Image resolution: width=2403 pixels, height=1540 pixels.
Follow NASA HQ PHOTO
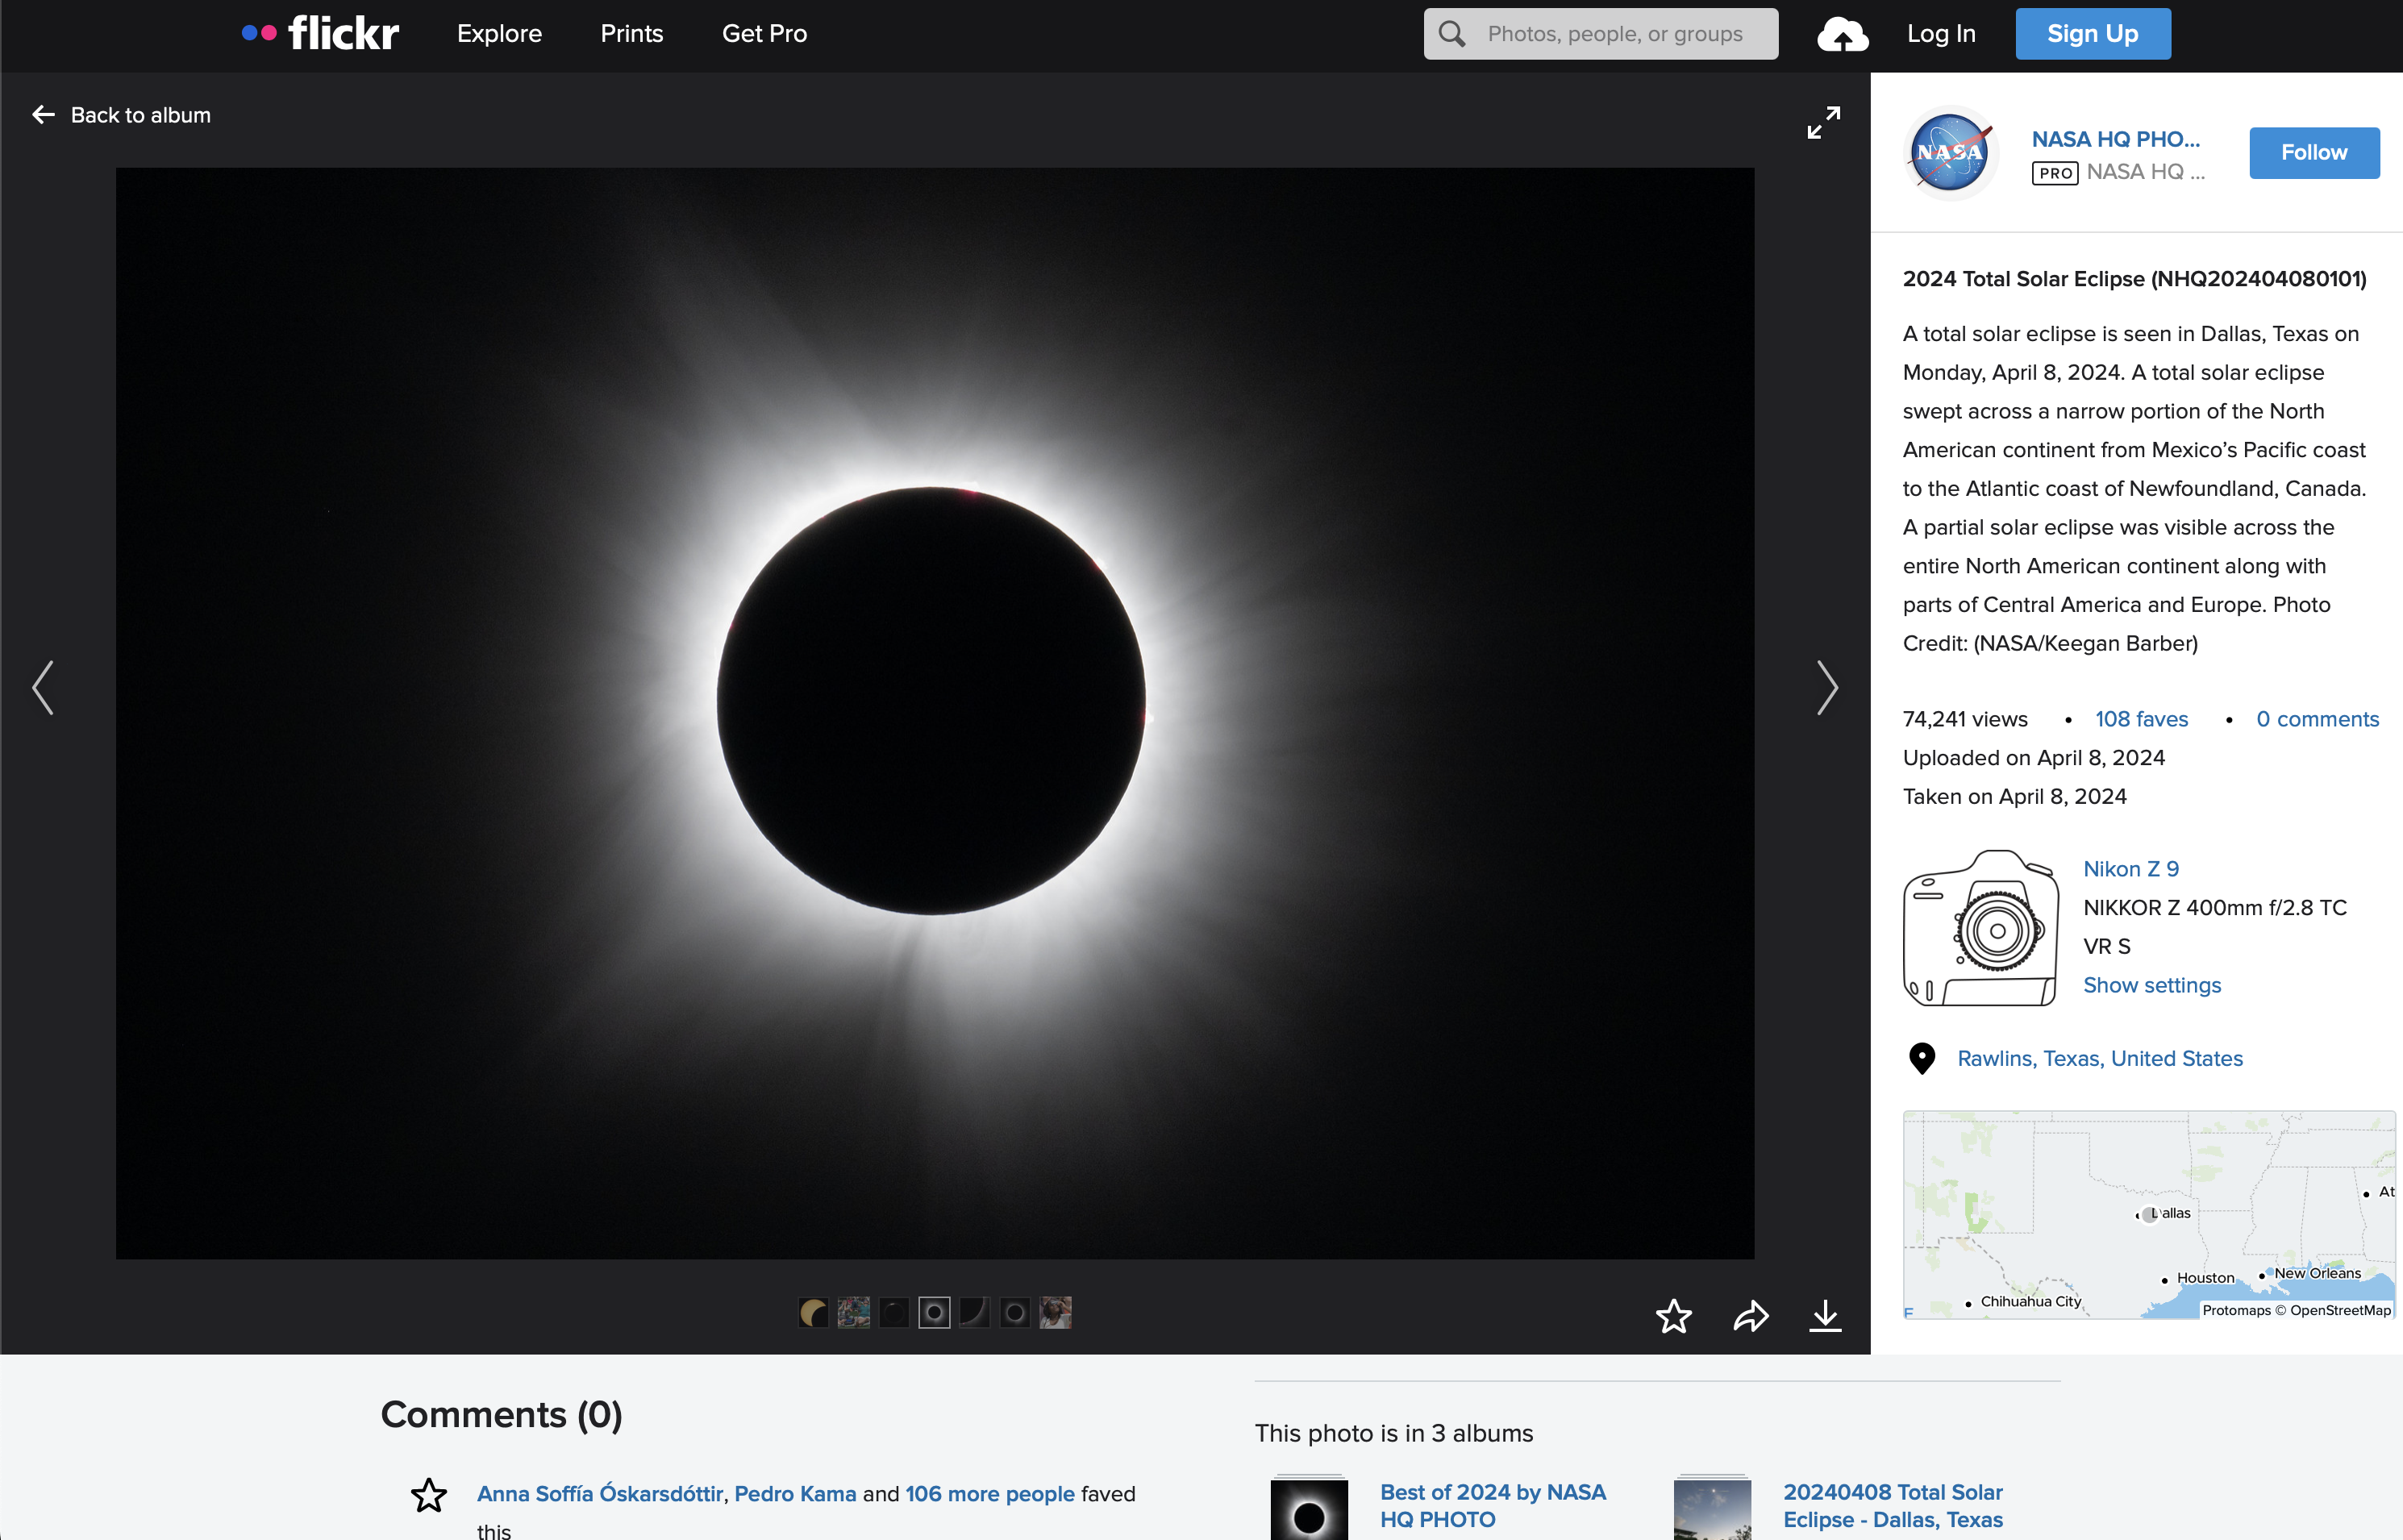point(2313,153)
